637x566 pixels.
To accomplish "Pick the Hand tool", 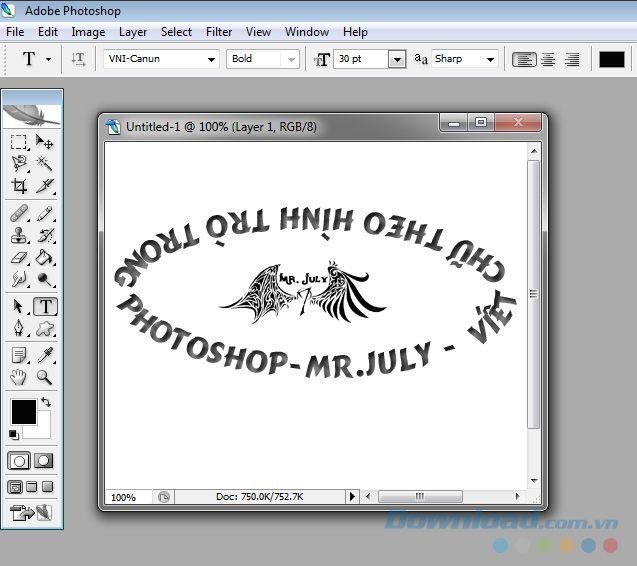I will [x=19, y=377].
